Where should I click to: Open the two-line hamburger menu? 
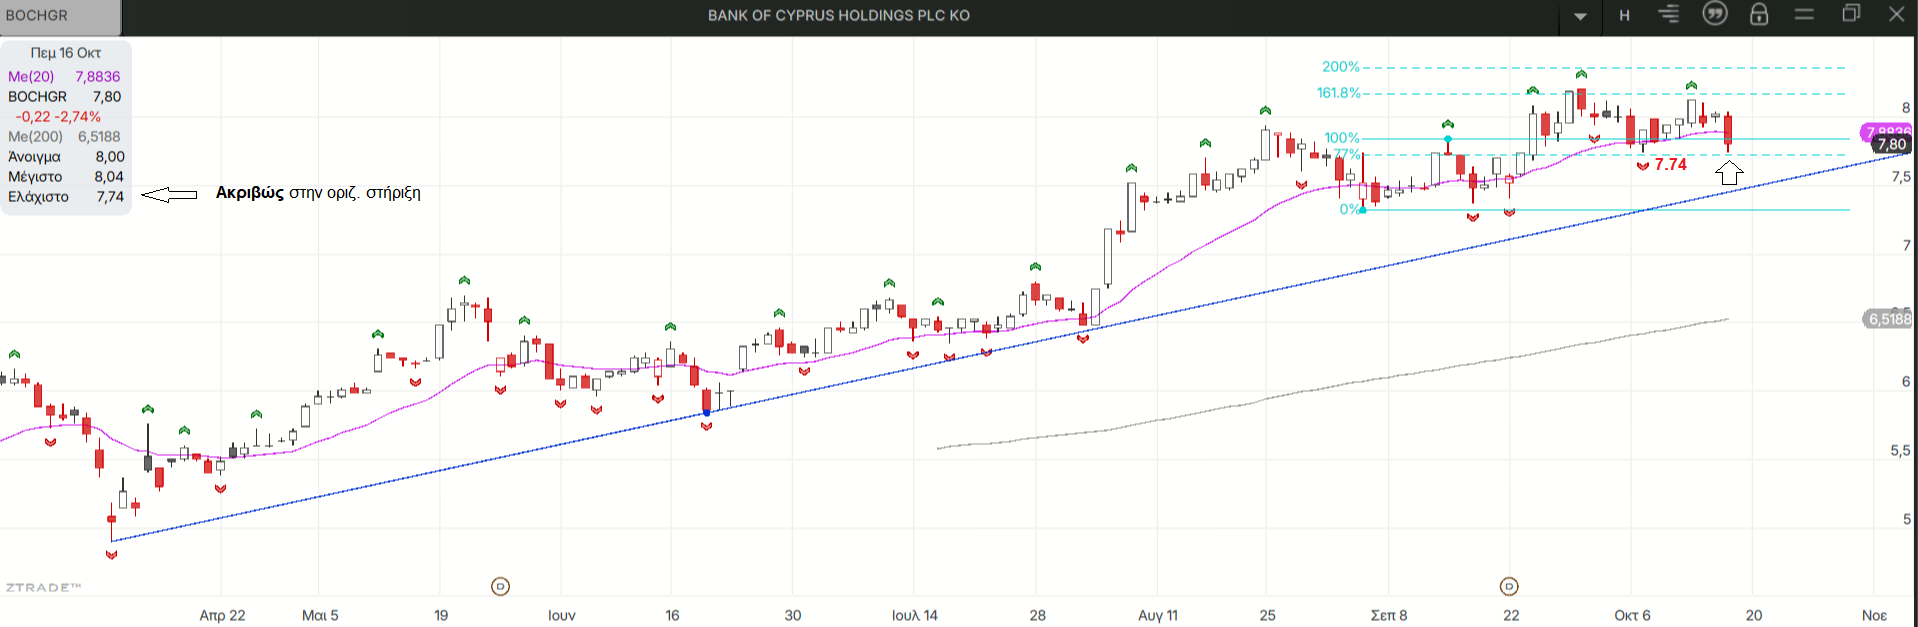1804,14
